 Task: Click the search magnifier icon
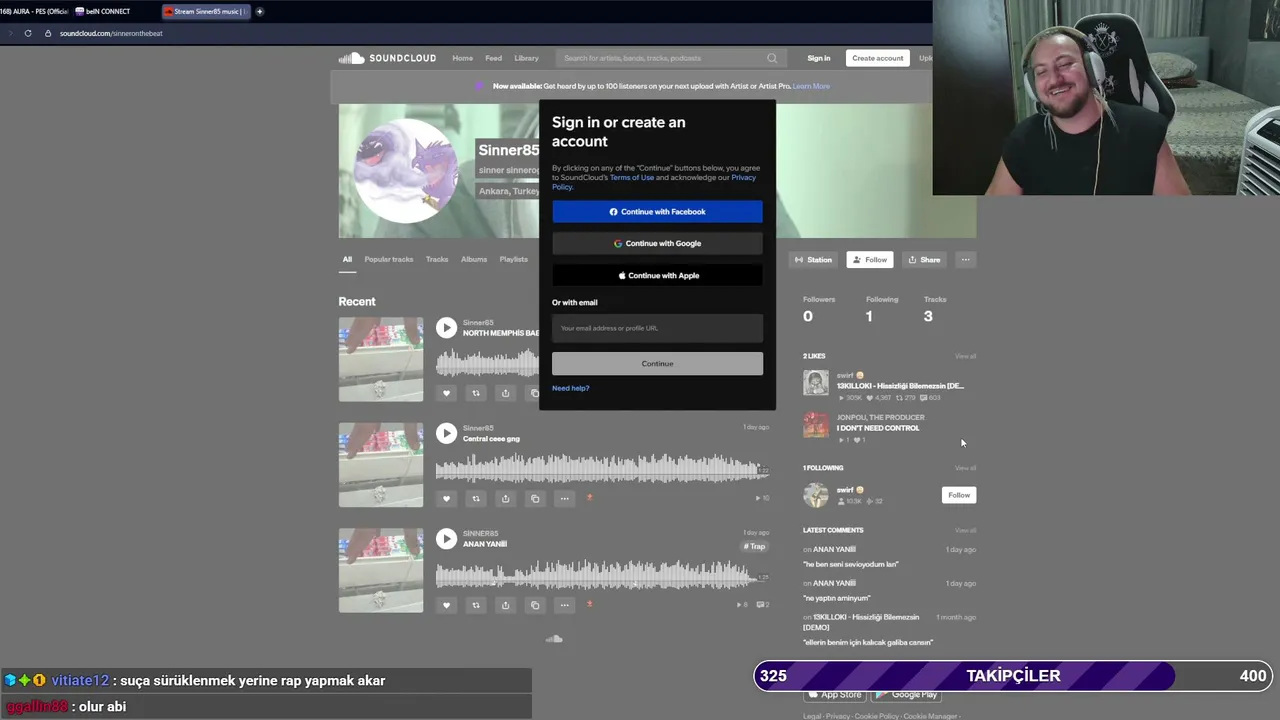point(772,58)
